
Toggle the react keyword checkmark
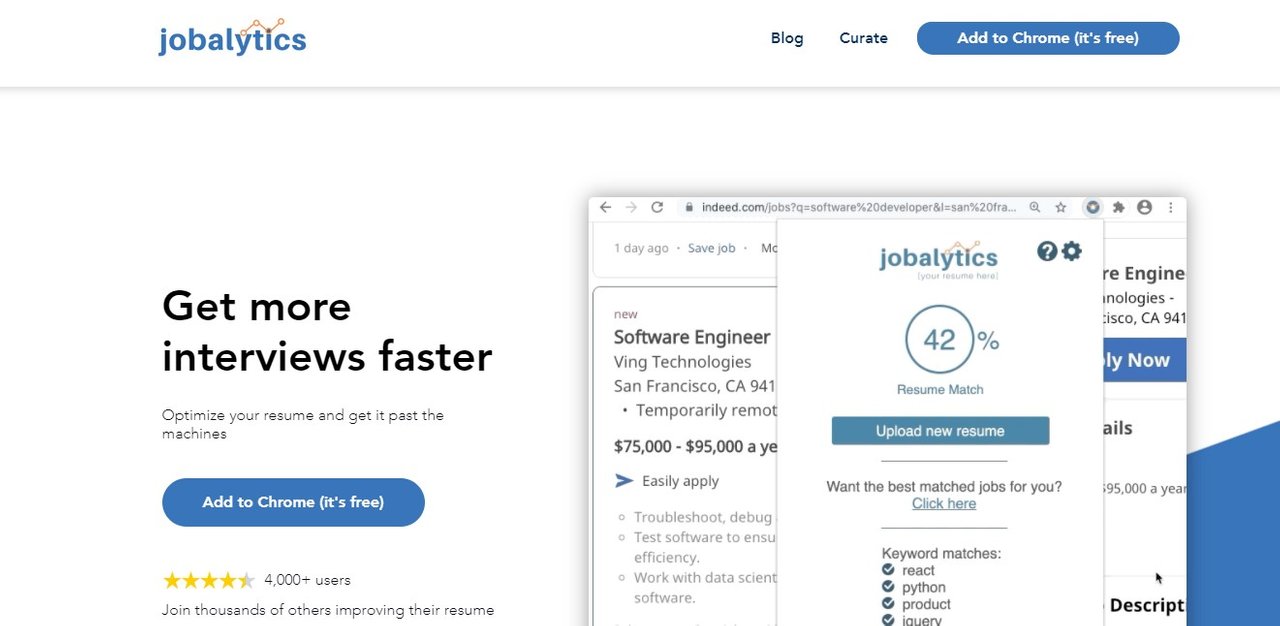(888, 570)
